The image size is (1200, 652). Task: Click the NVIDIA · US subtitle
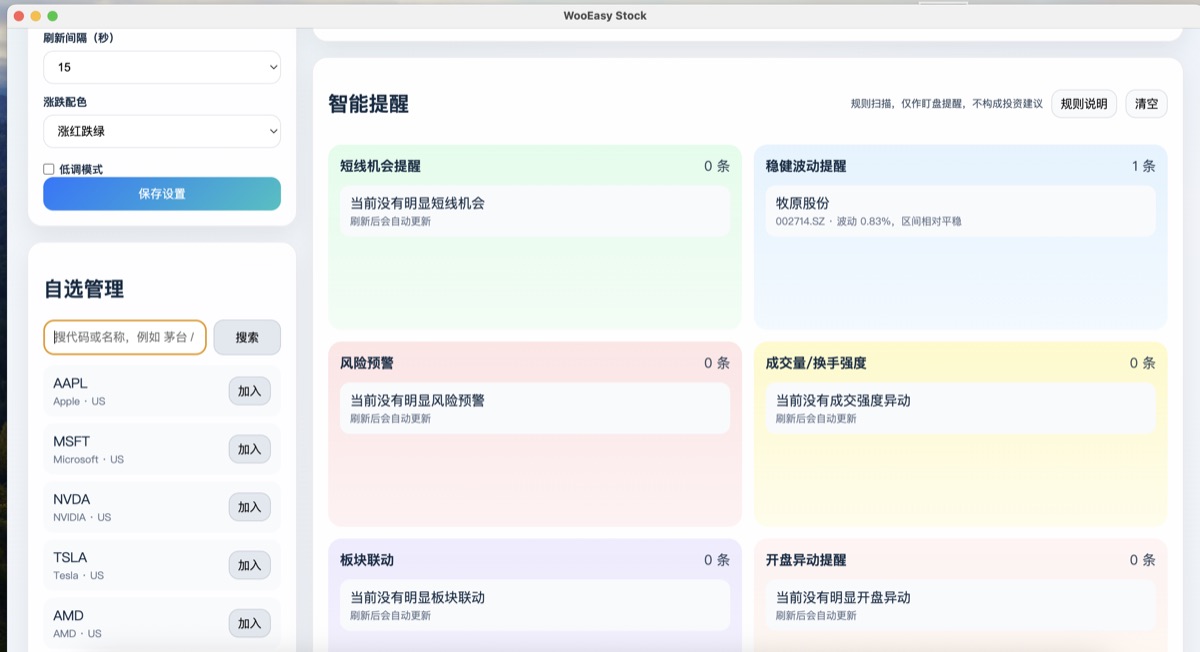click(x=82, y=518)
